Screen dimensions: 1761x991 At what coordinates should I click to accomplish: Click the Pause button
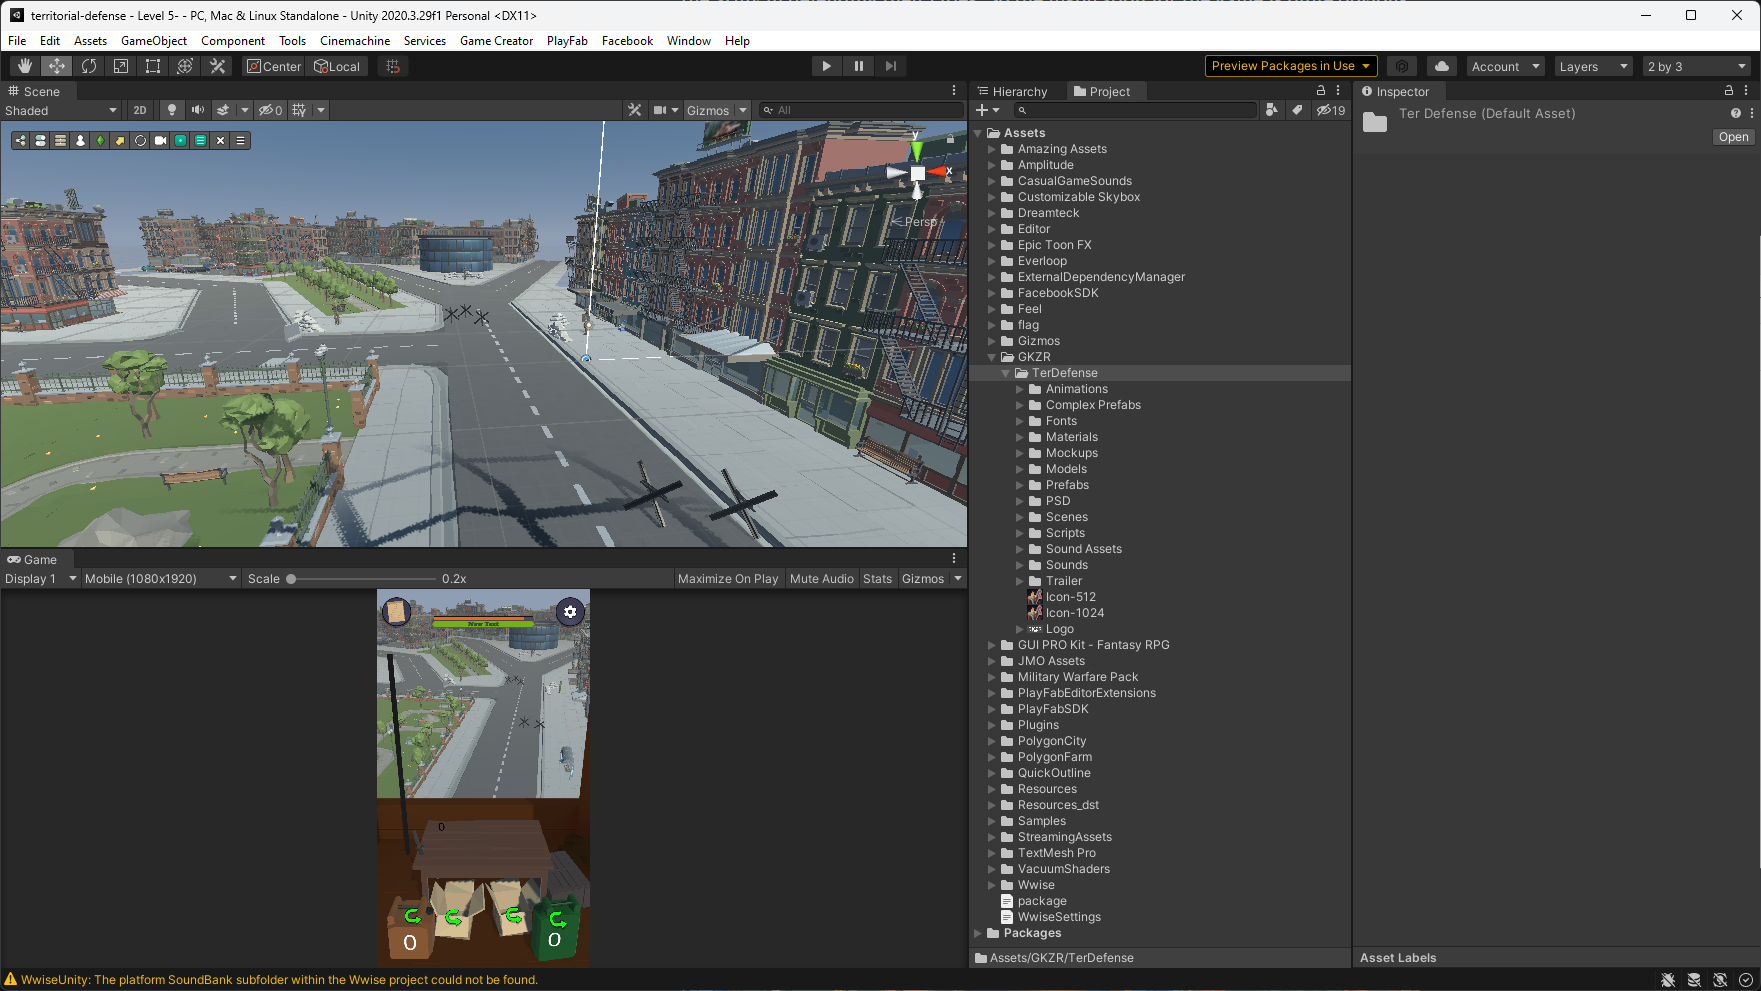[x=858, y=66]
